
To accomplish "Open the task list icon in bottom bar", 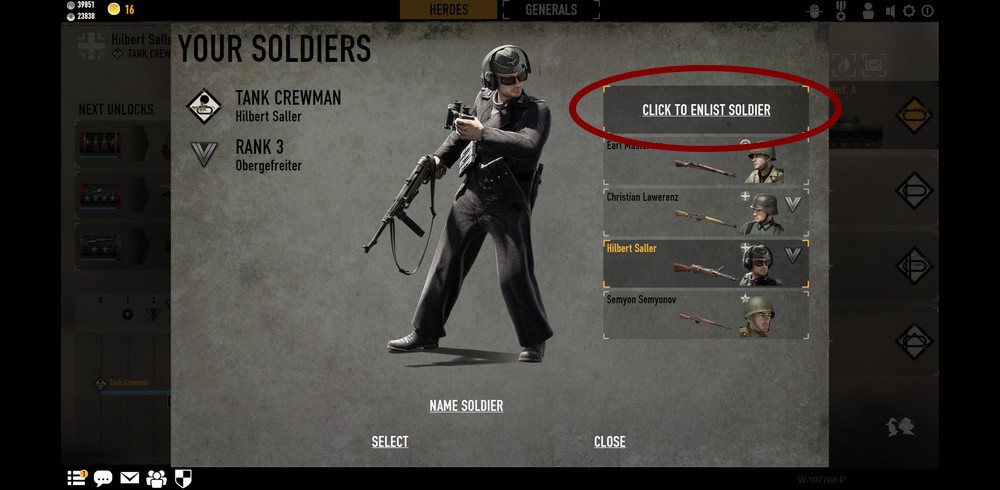I will [x=77, y=478].
